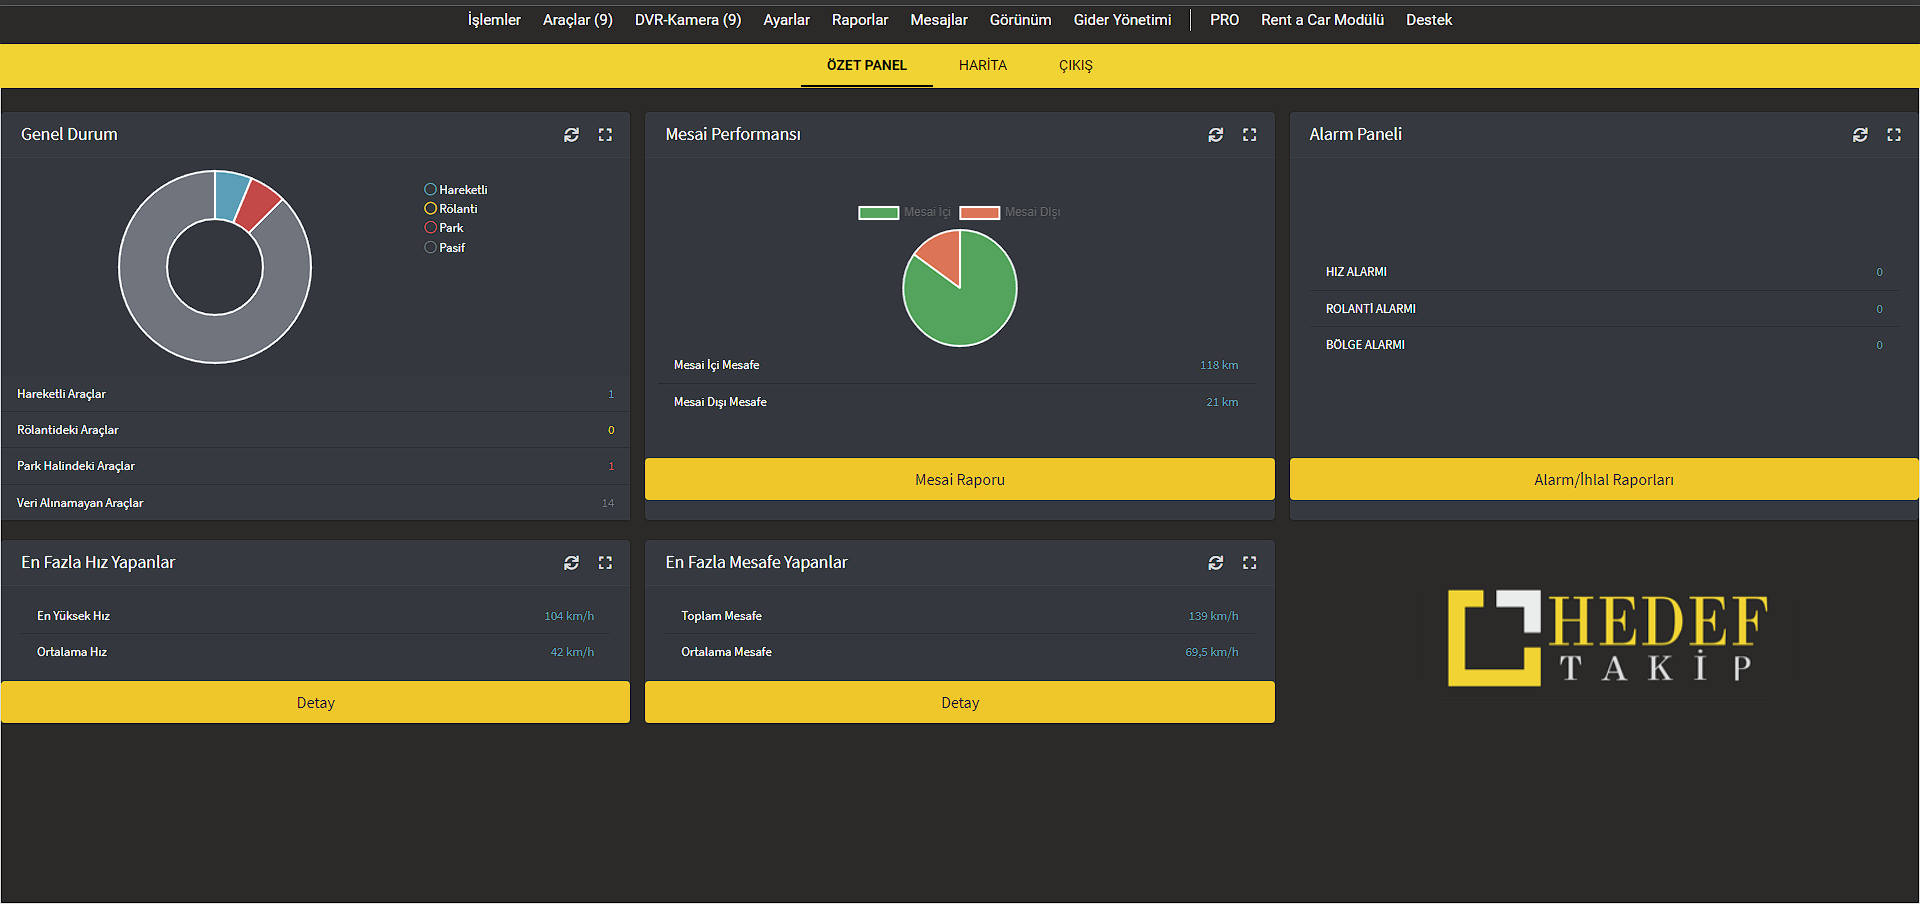Open the Destek menu

(x=1429, y=20)
